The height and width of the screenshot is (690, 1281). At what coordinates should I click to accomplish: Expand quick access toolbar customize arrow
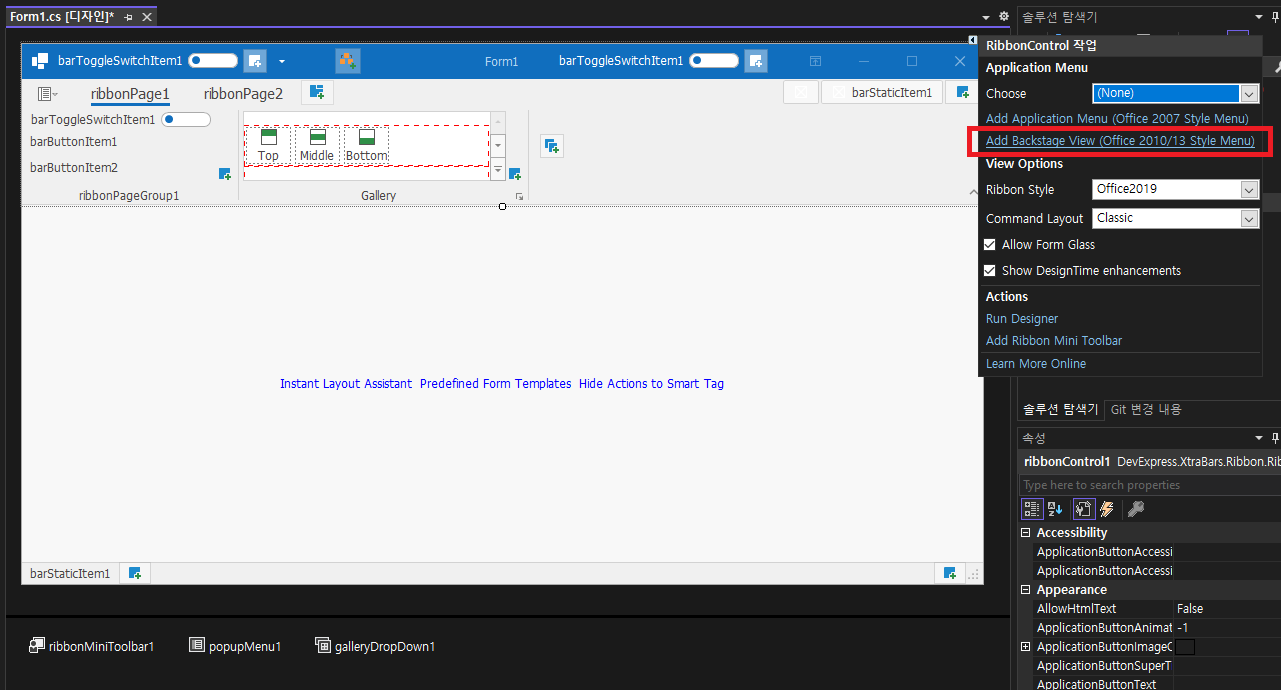(x=282, y=61)
